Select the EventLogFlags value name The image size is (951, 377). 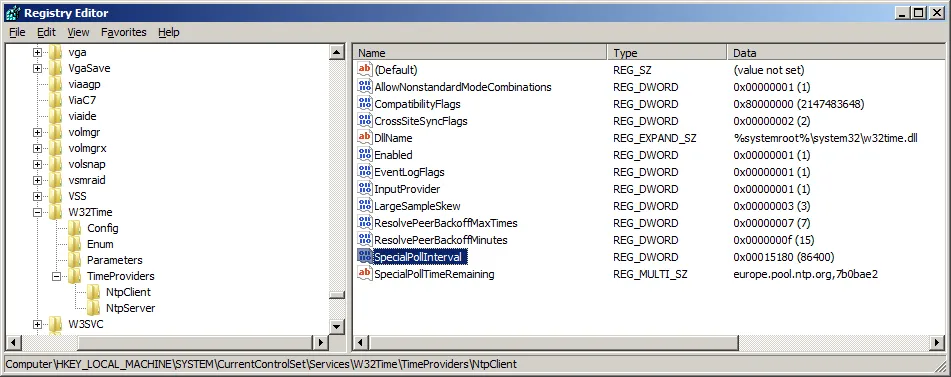pos(409,172)
